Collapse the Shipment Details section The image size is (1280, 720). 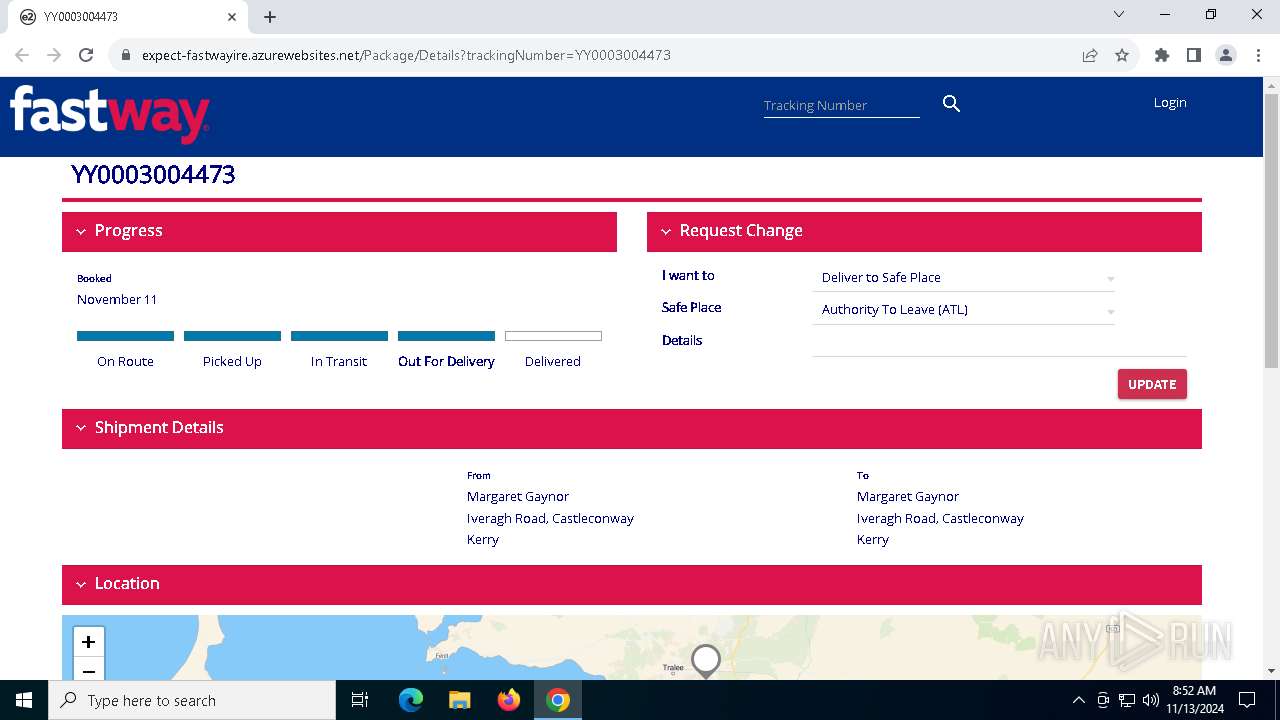pos(82,428)
